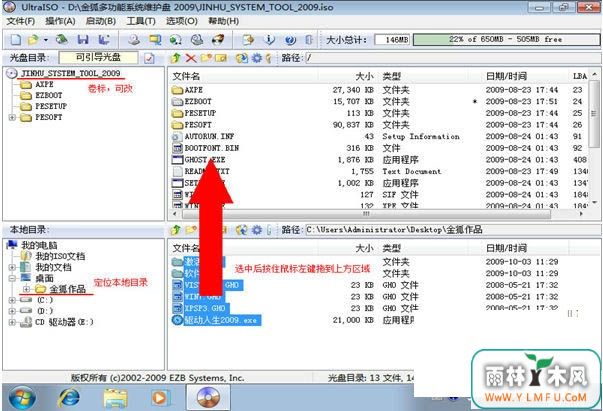Click the Windows Start orb

click(x=22, y=397)
